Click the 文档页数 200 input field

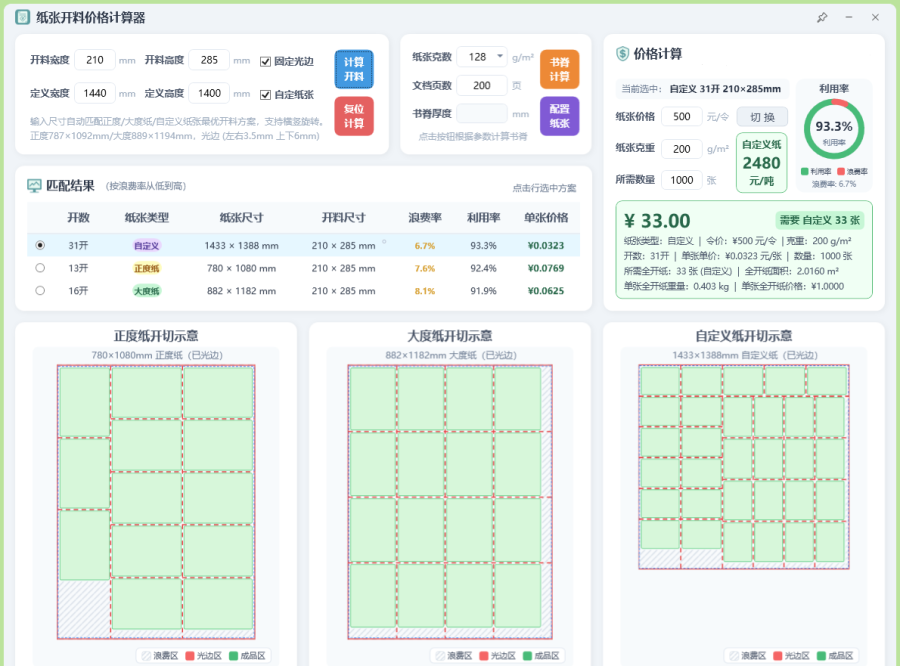click(482, 86)
